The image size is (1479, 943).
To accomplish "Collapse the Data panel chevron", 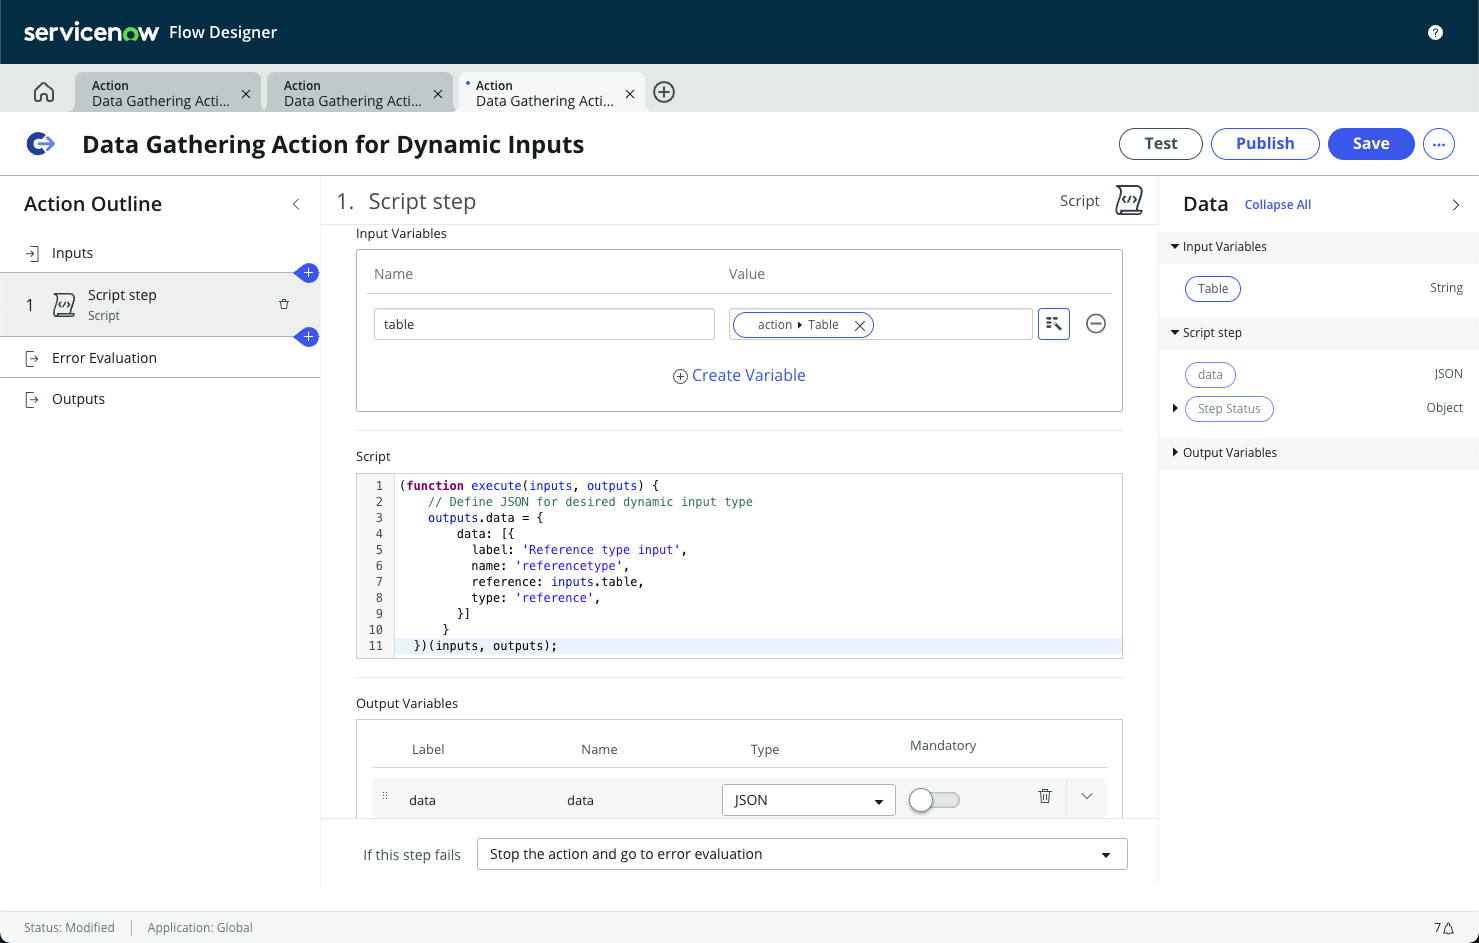I will (1456, 205).
